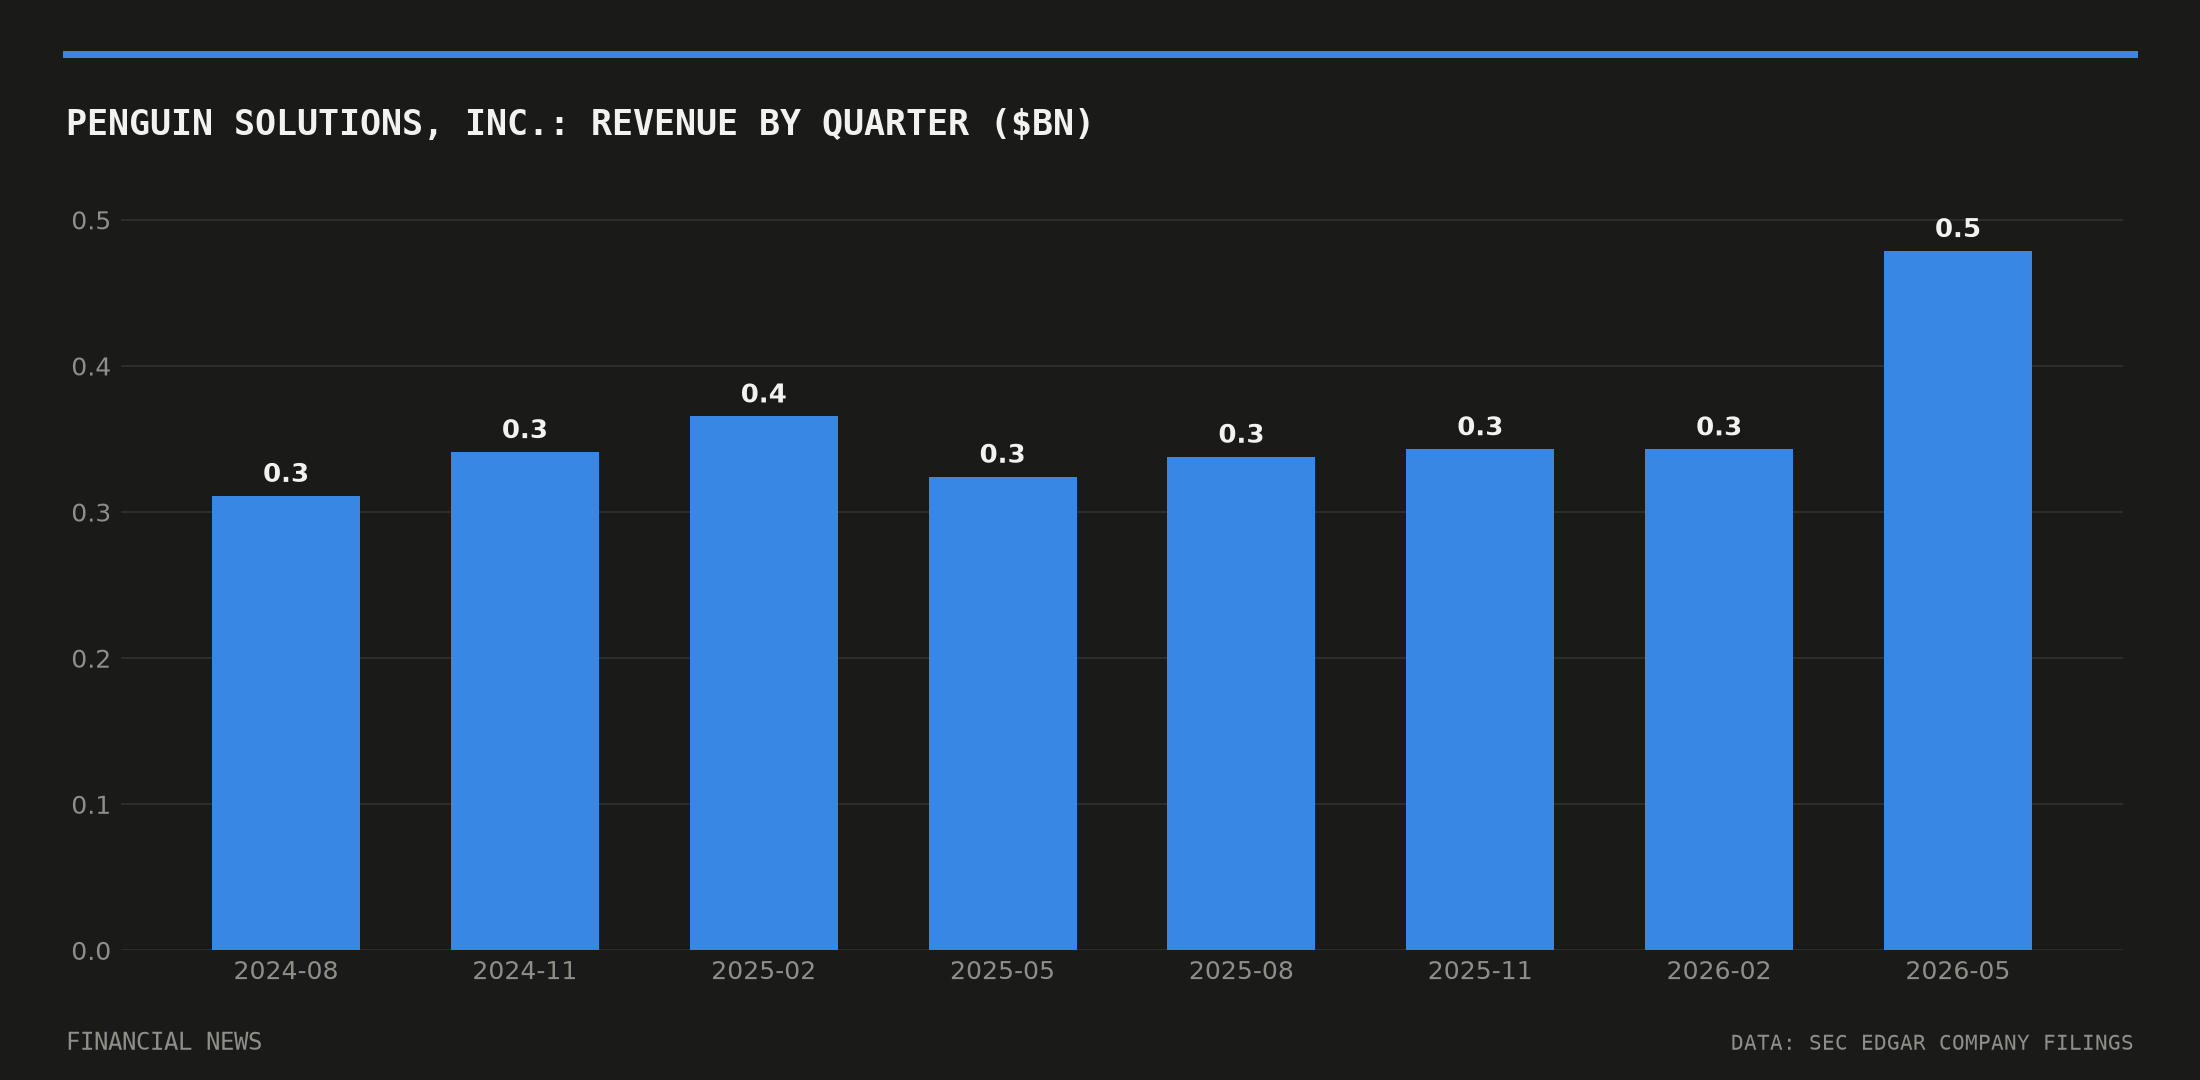
Task: Click the 2025-05 x-axis label
Action: pos(1003,971)
